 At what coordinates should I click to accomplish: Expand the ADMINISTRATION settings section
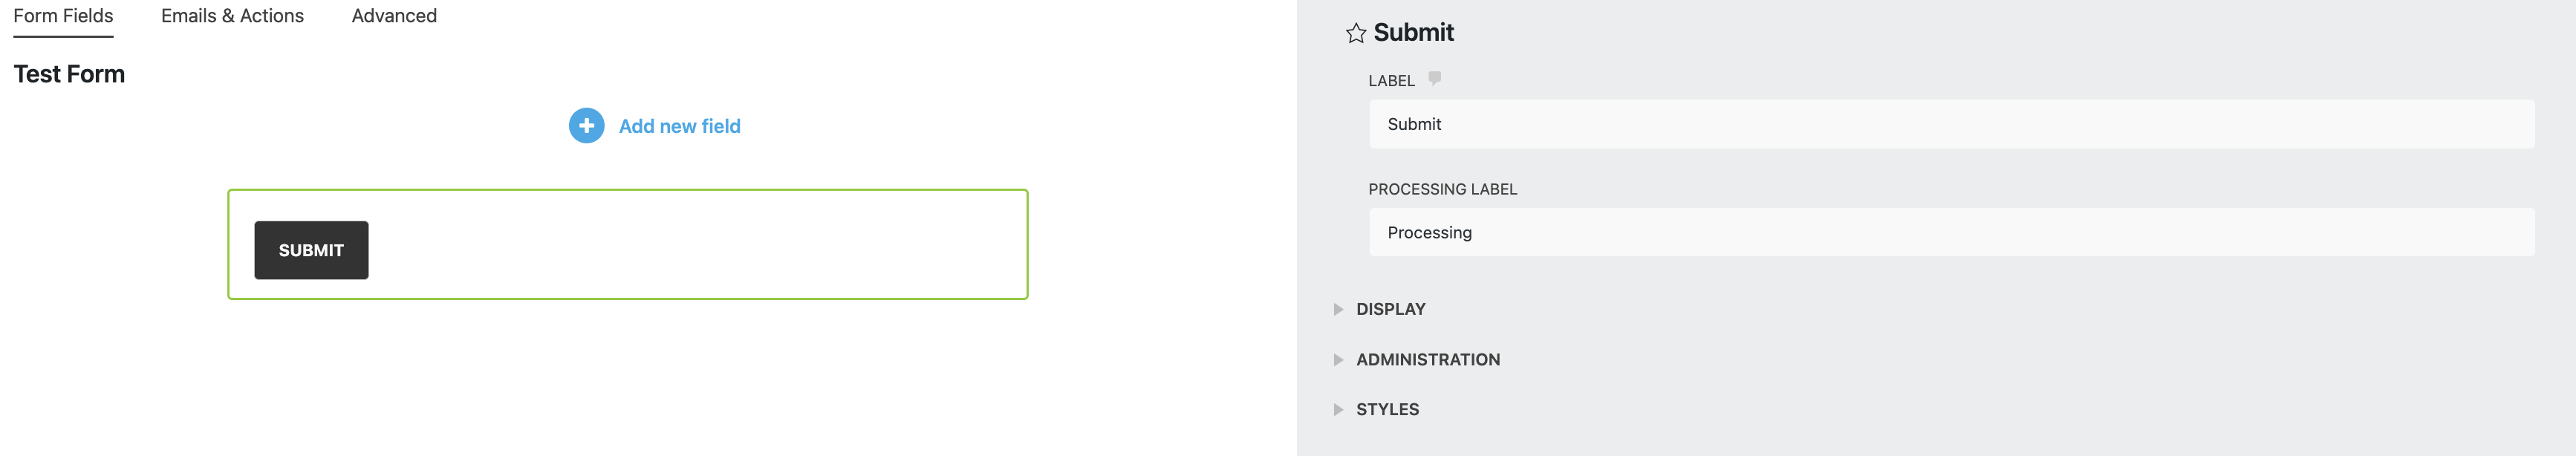(x=1427, y=359)
